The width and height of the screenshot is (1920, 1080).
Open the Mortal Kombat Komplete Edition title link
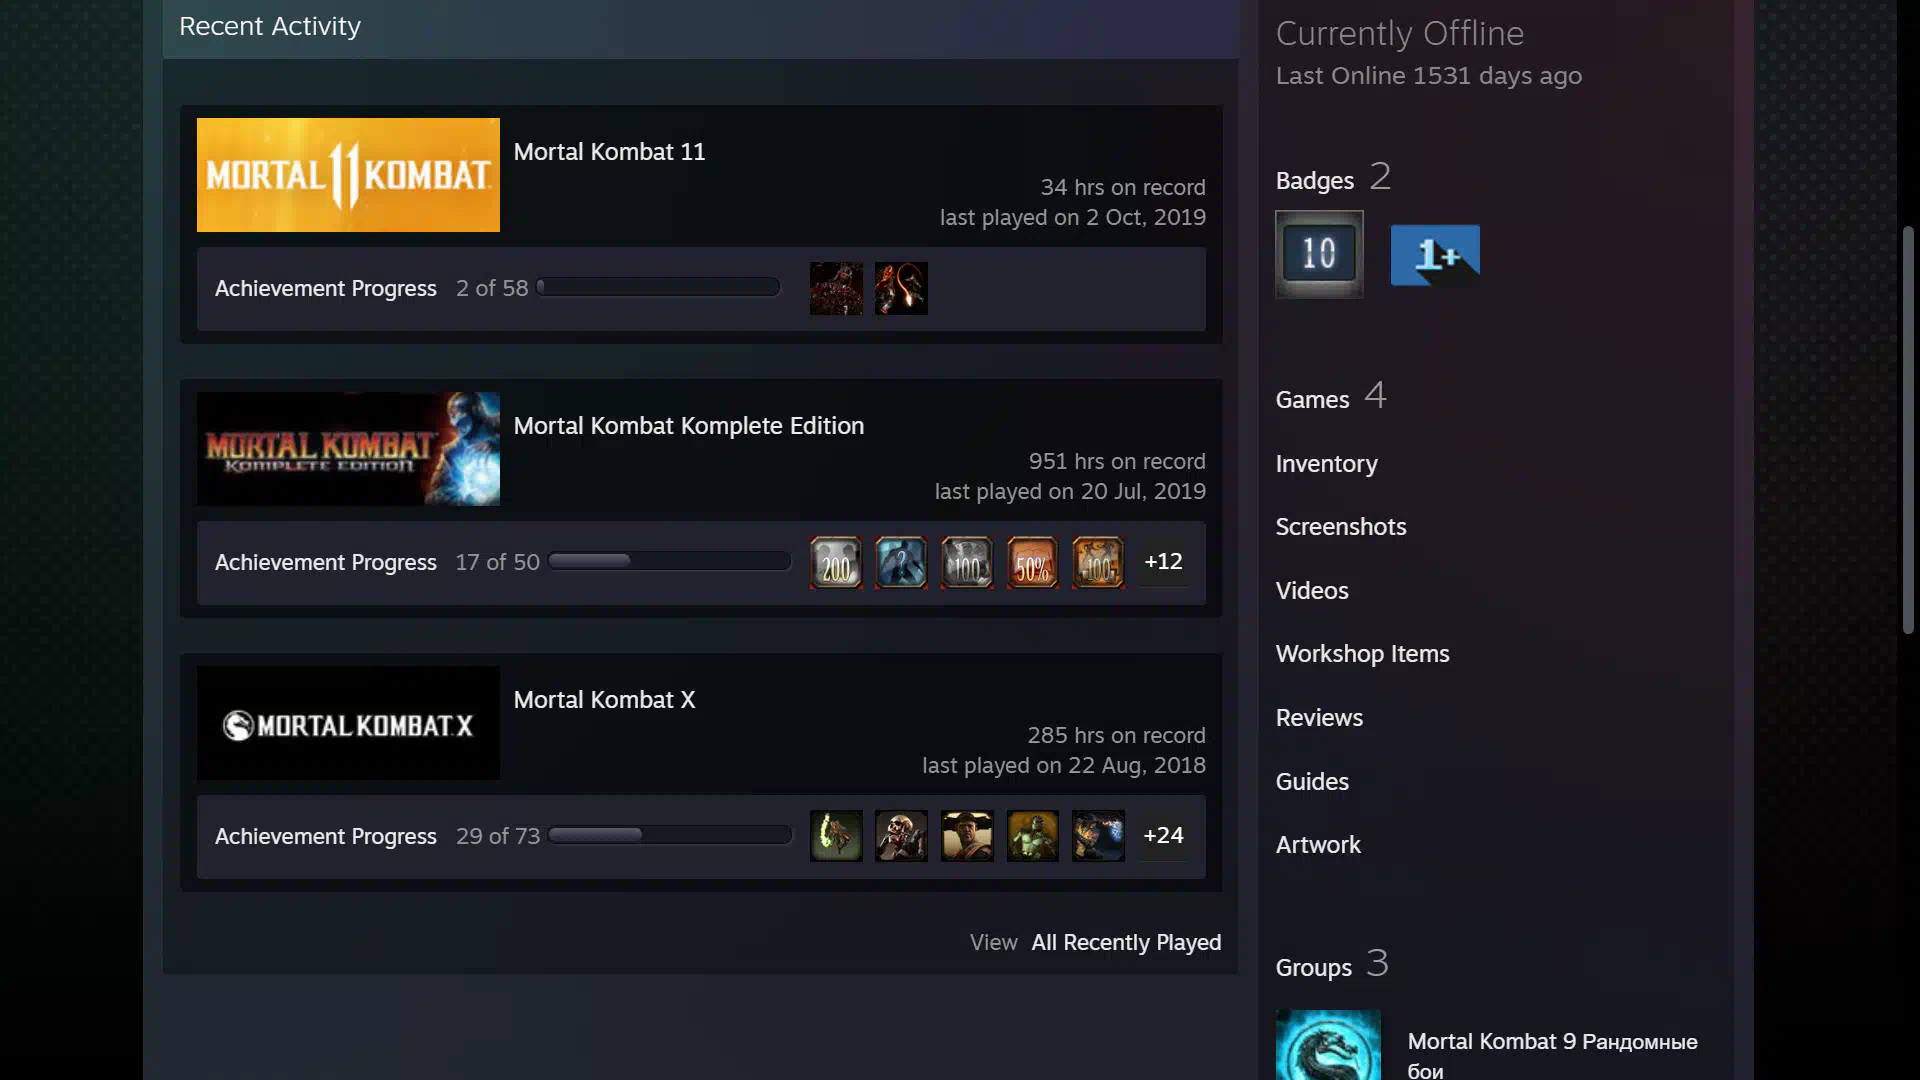[688, 426]
